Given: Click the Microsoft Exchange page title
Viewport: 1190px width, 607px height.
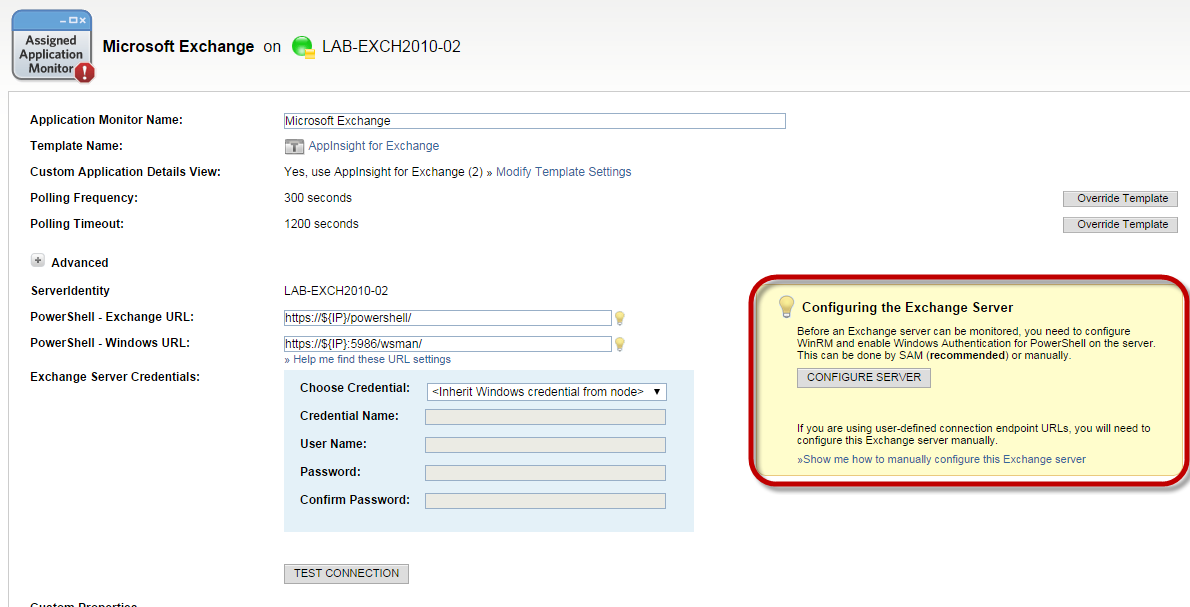Looking at the screenshot, I should (x=178, y=47).
